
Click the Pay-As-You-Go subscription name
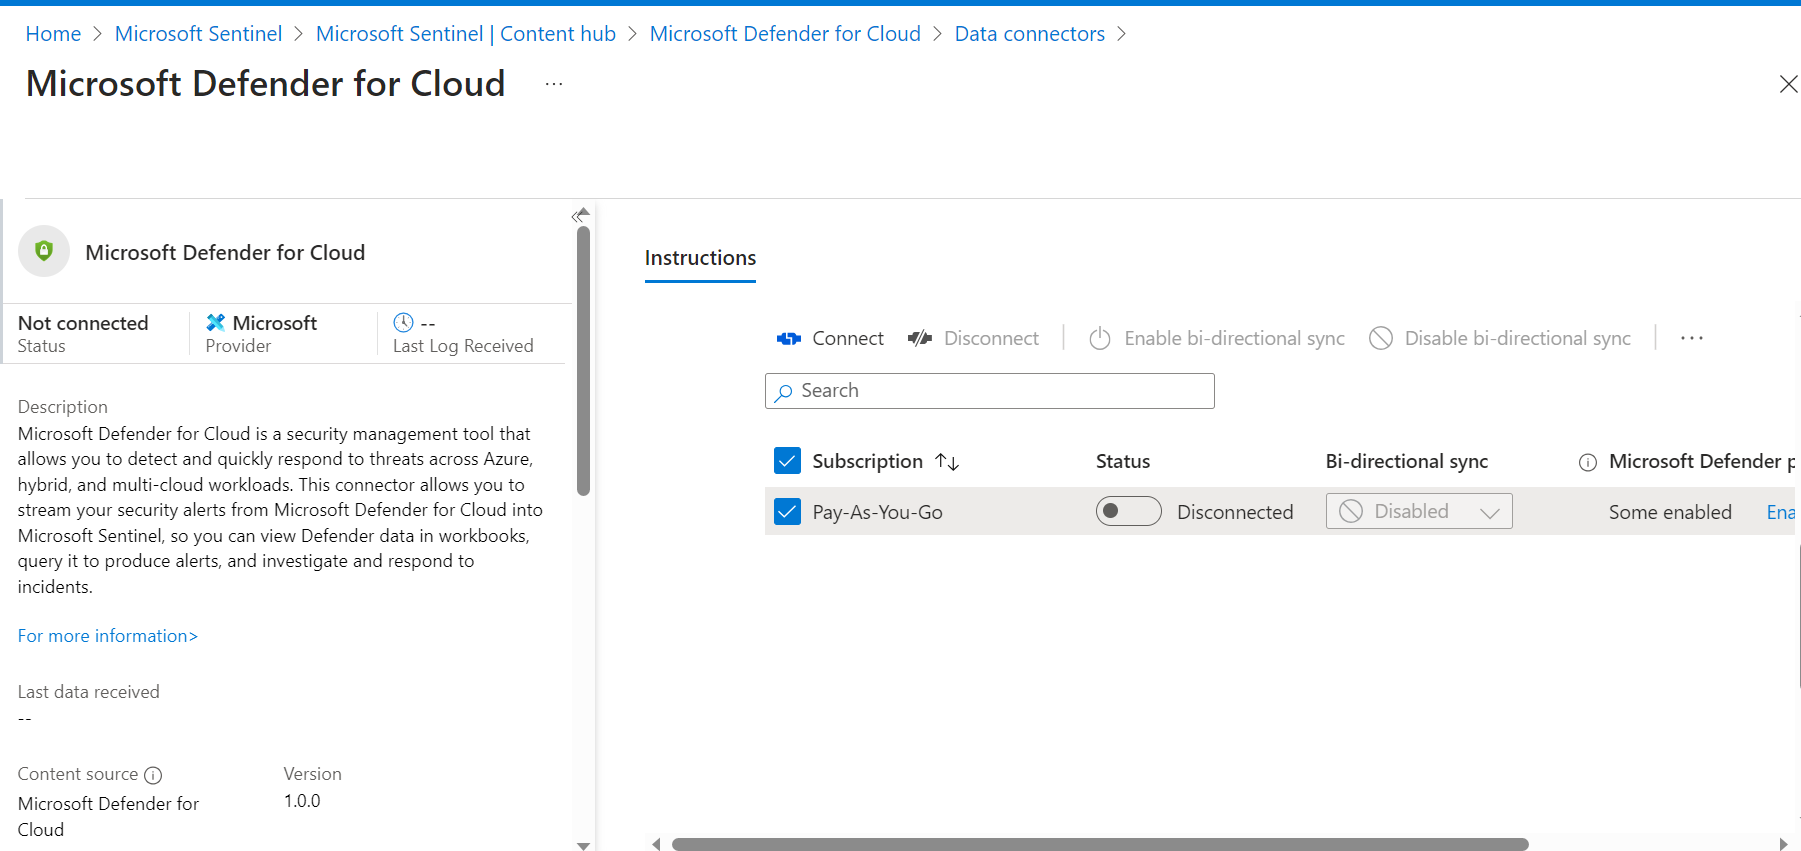(877, 512)
